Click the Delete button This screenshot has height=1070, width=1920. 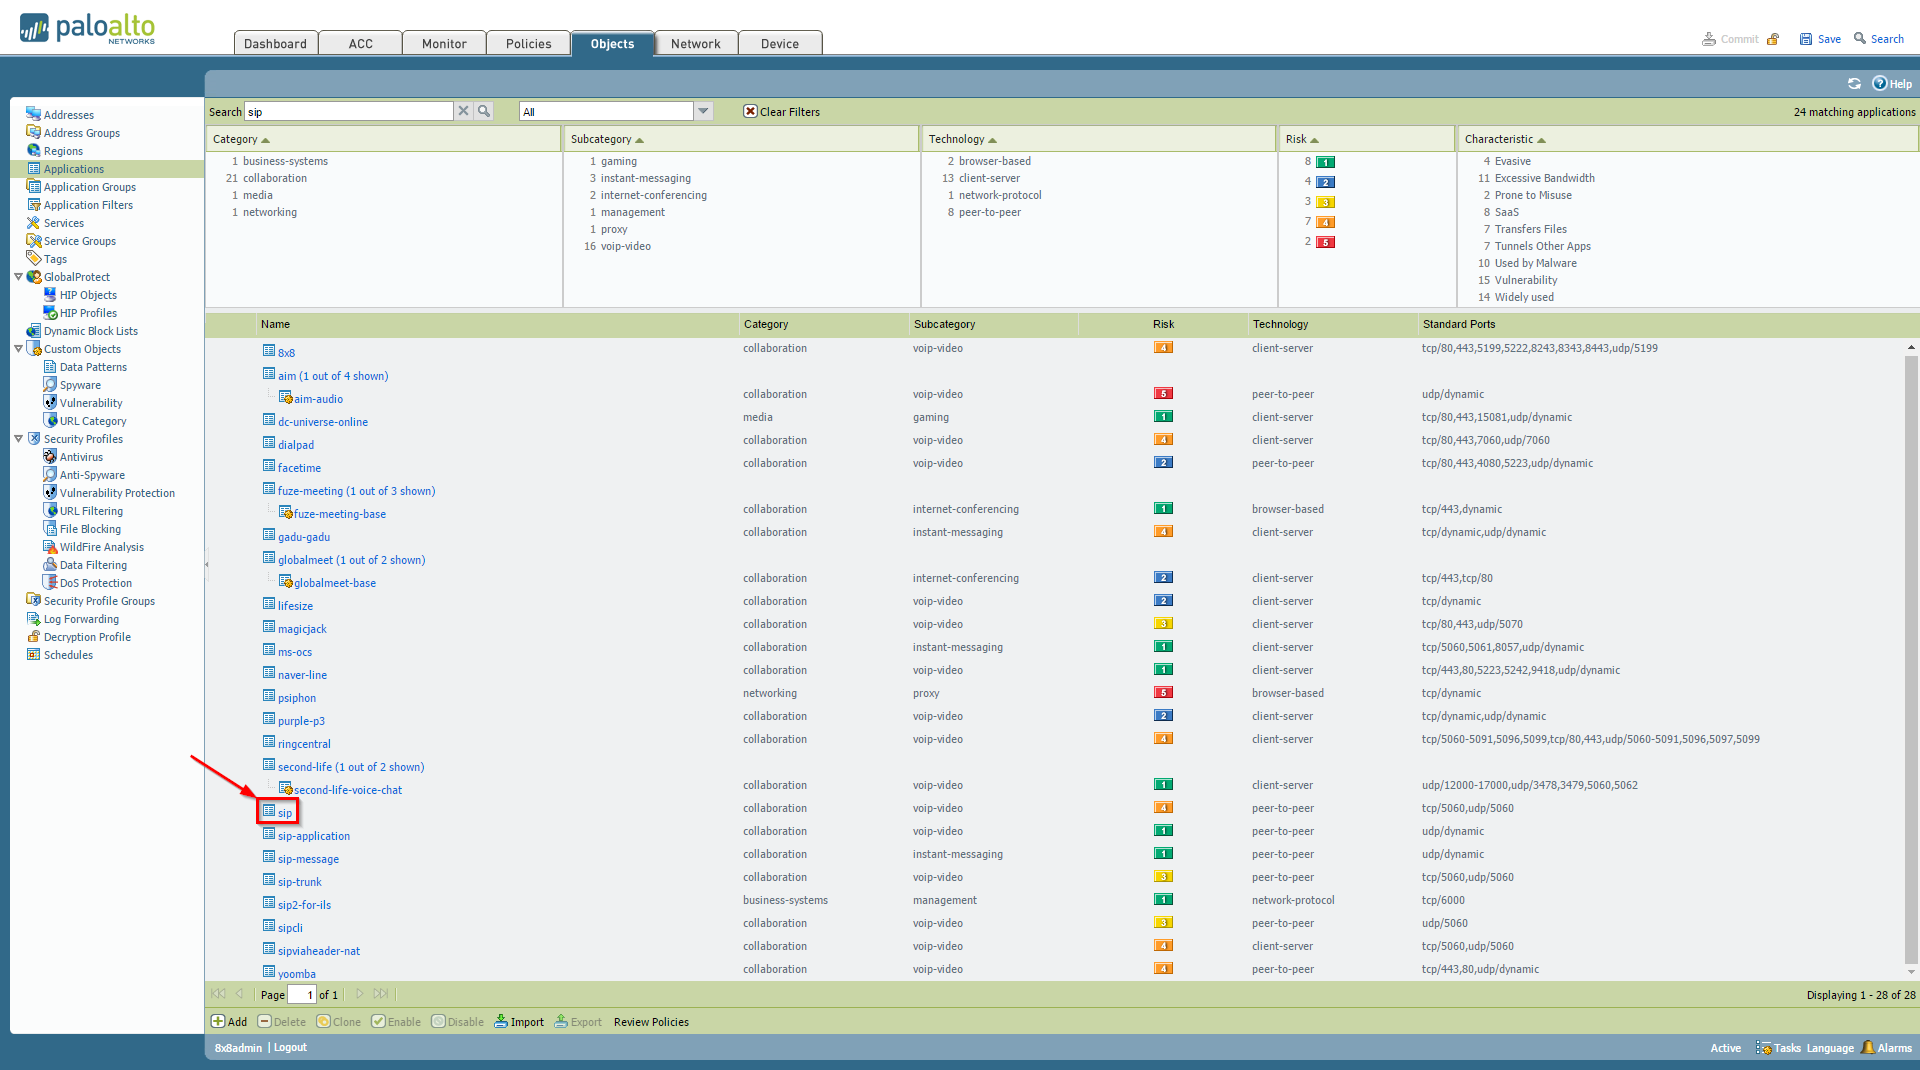[x=282, y=1022]
